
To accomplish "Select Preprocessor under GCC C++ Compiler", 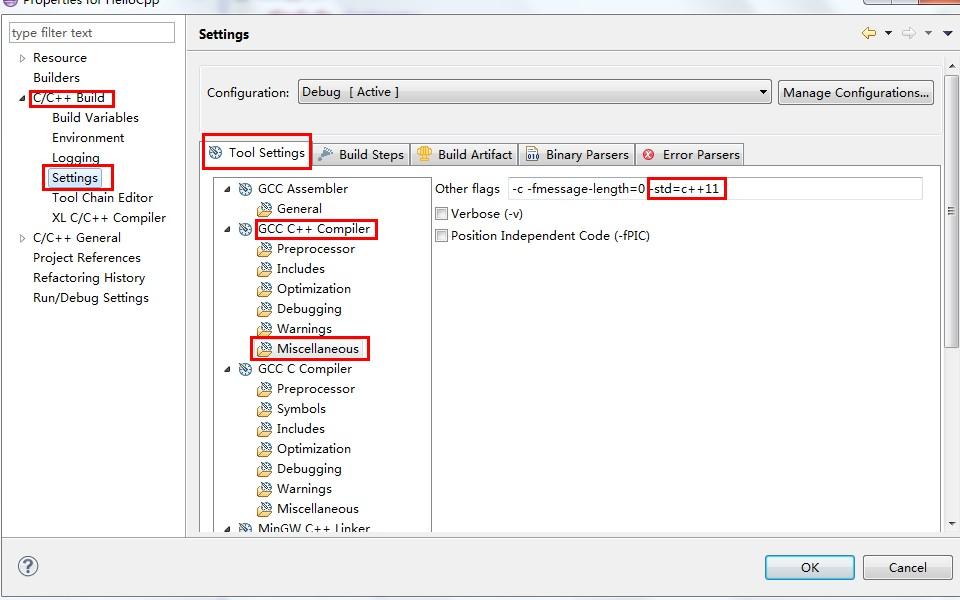I will coord(316,249).
